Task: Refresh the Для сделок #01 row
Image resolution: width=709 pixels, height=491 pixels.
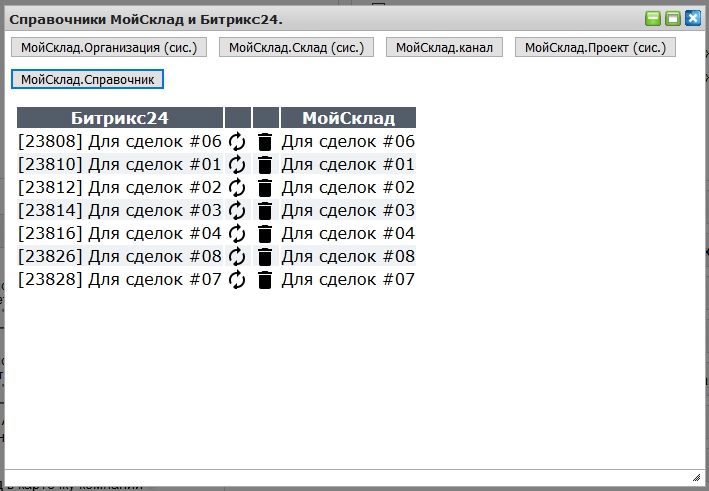Action: pos(237,165)
